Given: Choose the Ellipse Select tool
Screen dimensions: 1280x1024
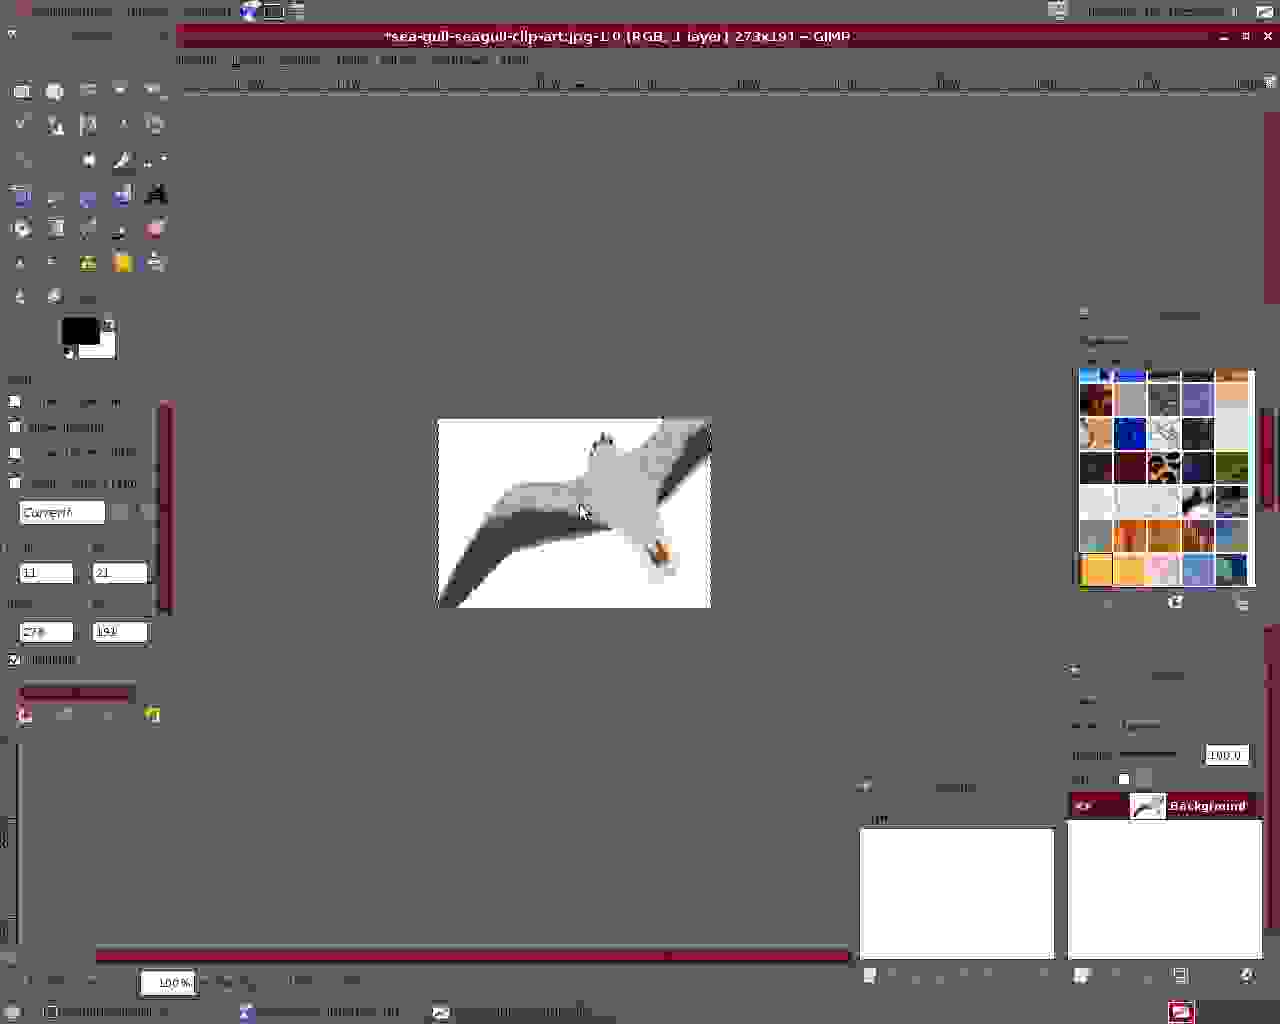Looking at the screenshot, I should pos(54,91).
